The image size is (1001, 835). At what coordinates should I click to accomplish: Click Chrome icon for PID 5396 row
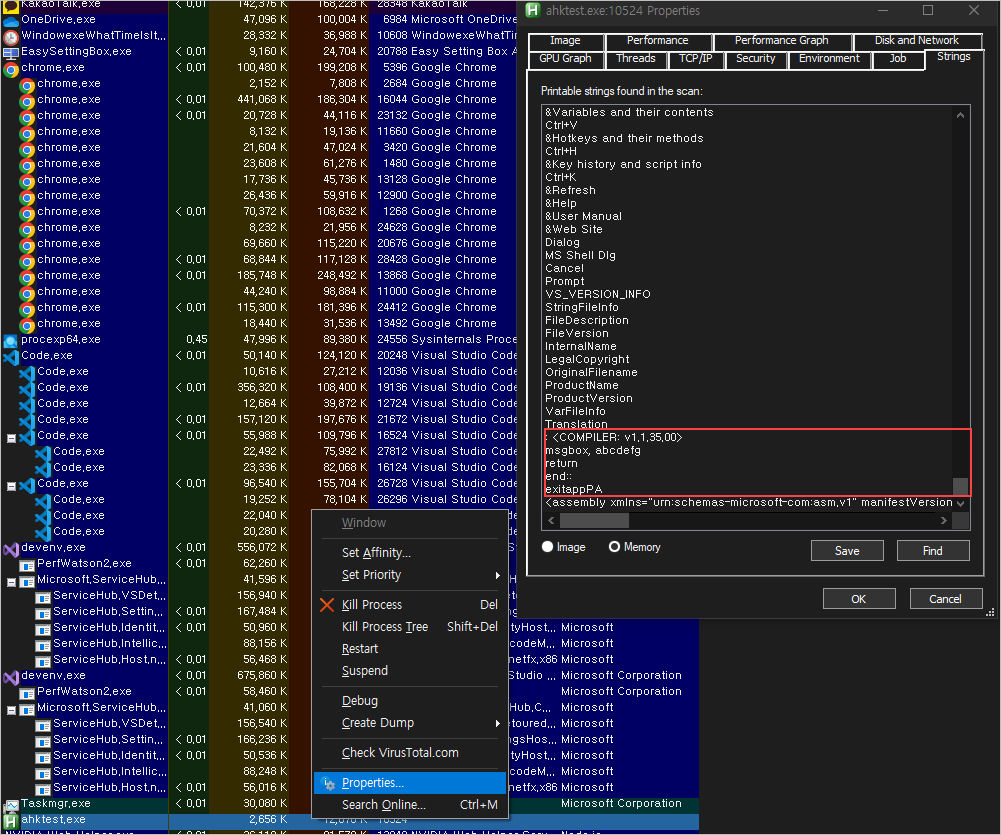pos(11,68)
